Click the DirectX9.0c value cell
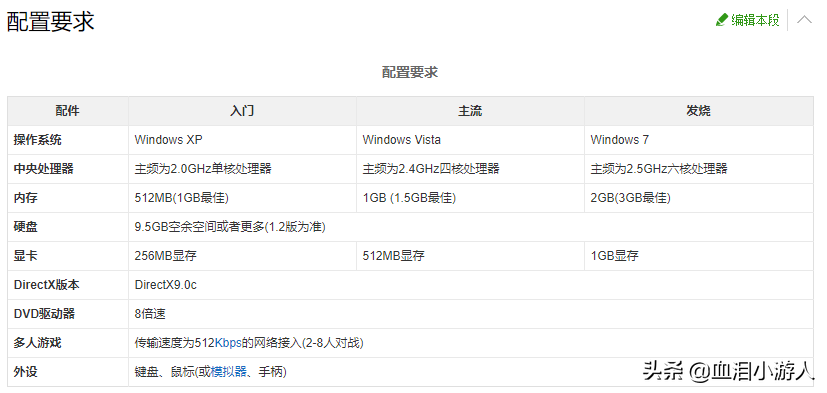 (470, 285)
